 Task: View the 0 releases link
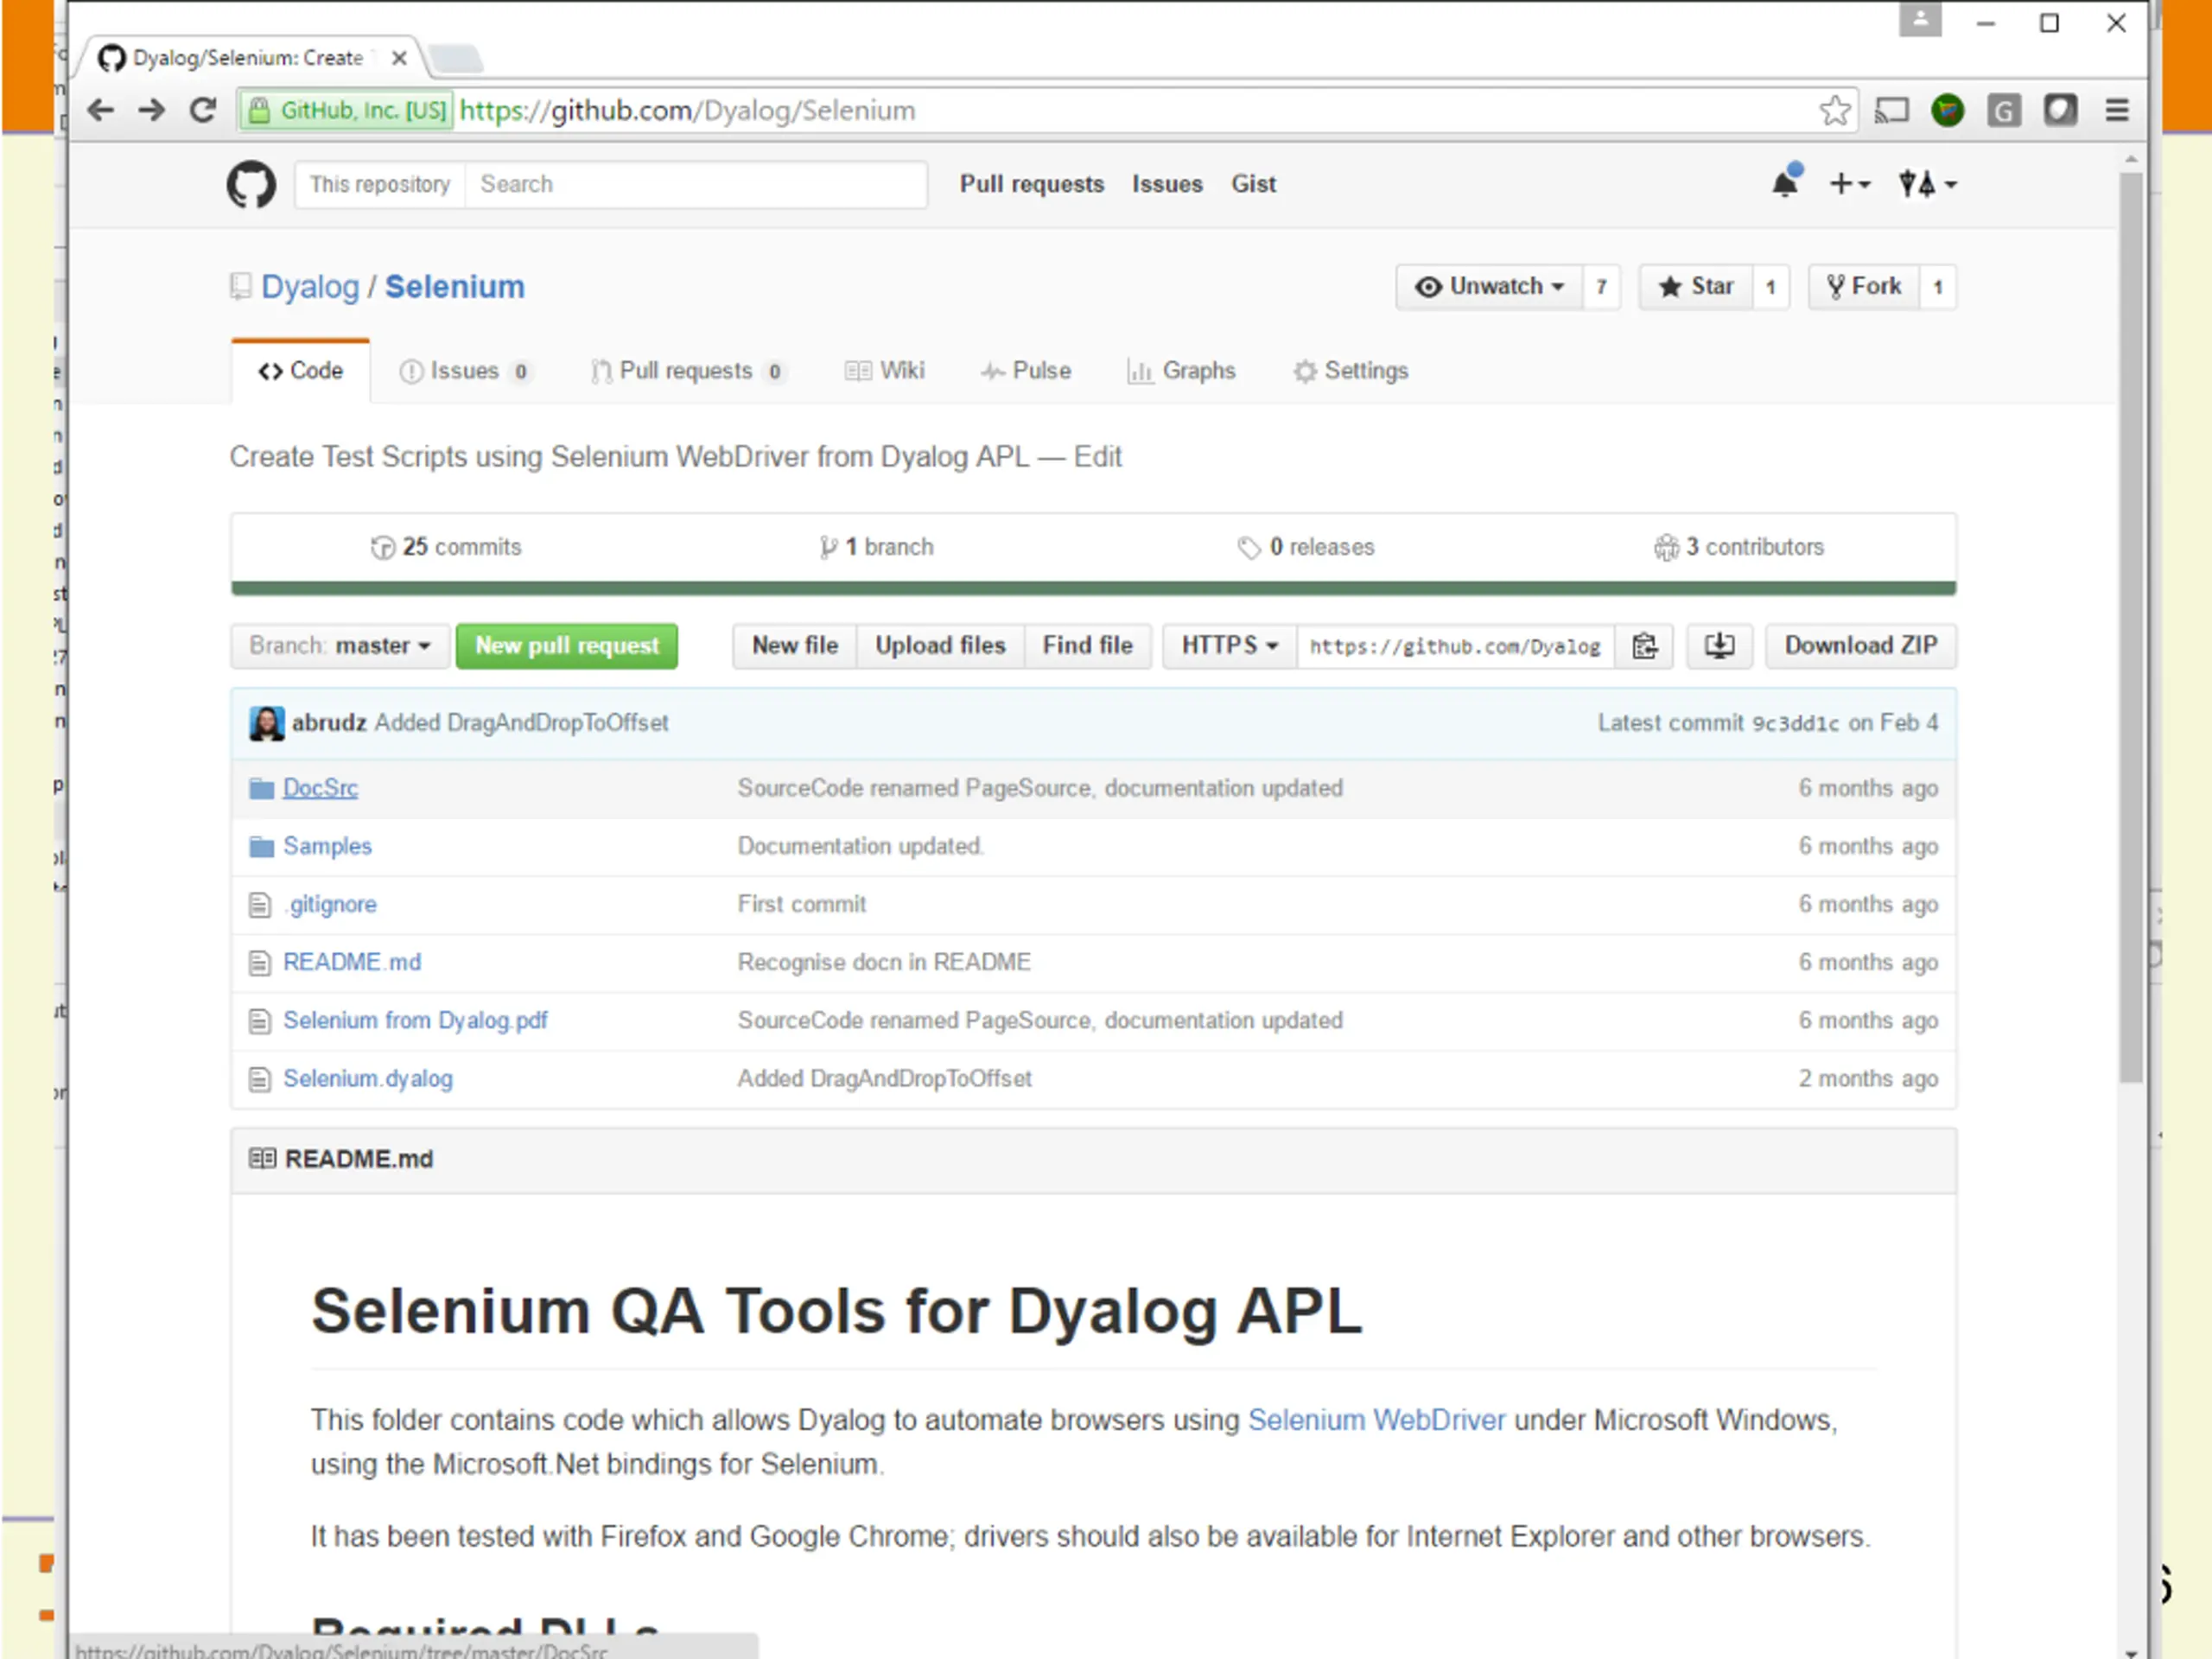point(1306,548)
